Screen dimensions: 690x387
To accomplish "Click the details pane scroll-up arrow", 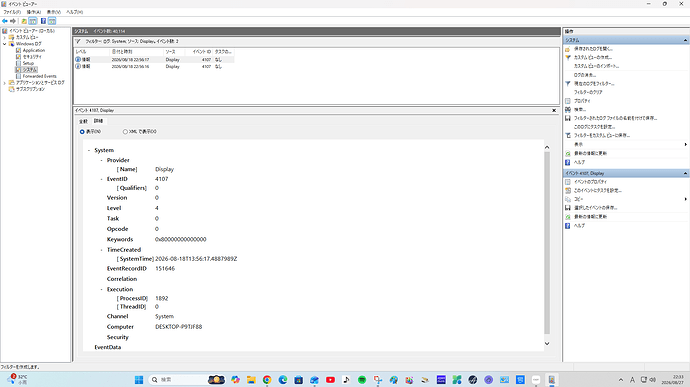I will pos(547,147).
